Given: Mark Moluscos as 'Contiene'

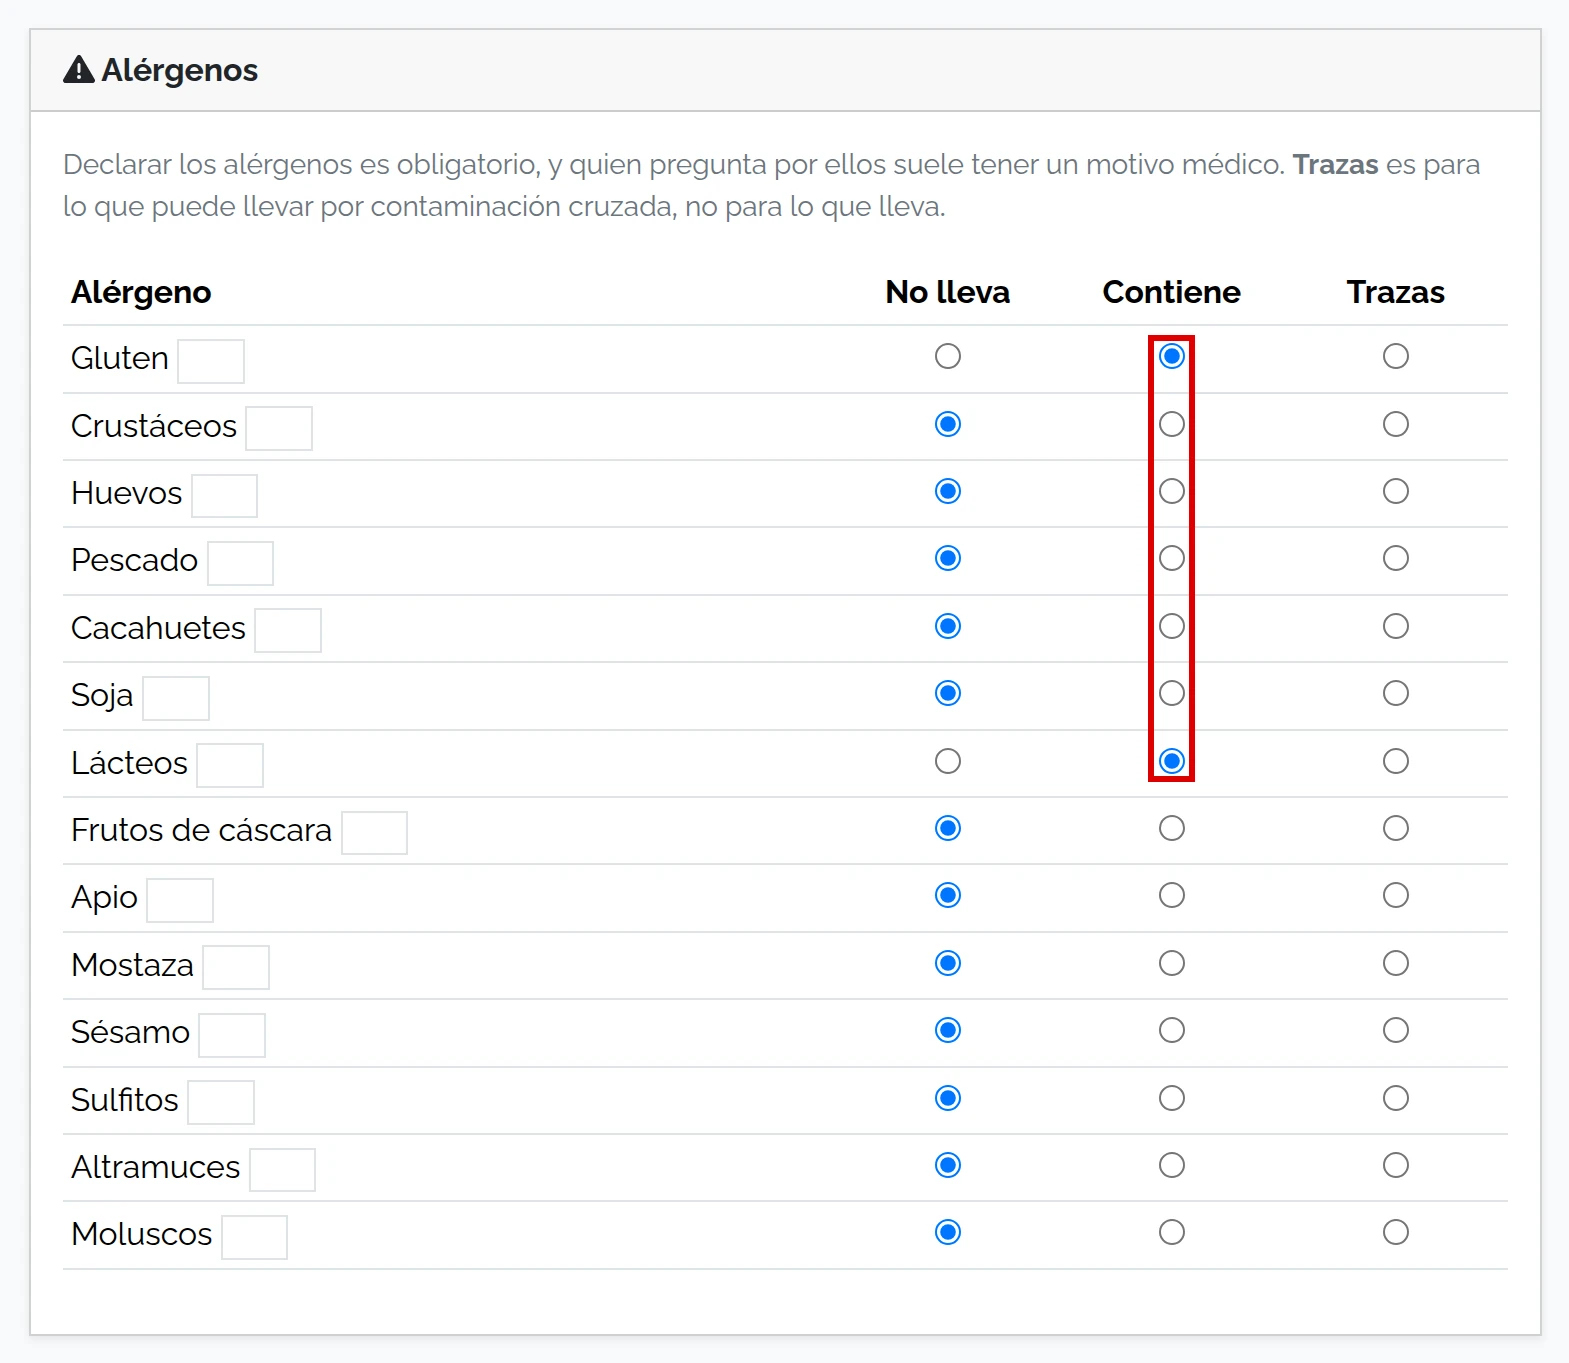Looking at the screenshot, I should [1172, 1233].
